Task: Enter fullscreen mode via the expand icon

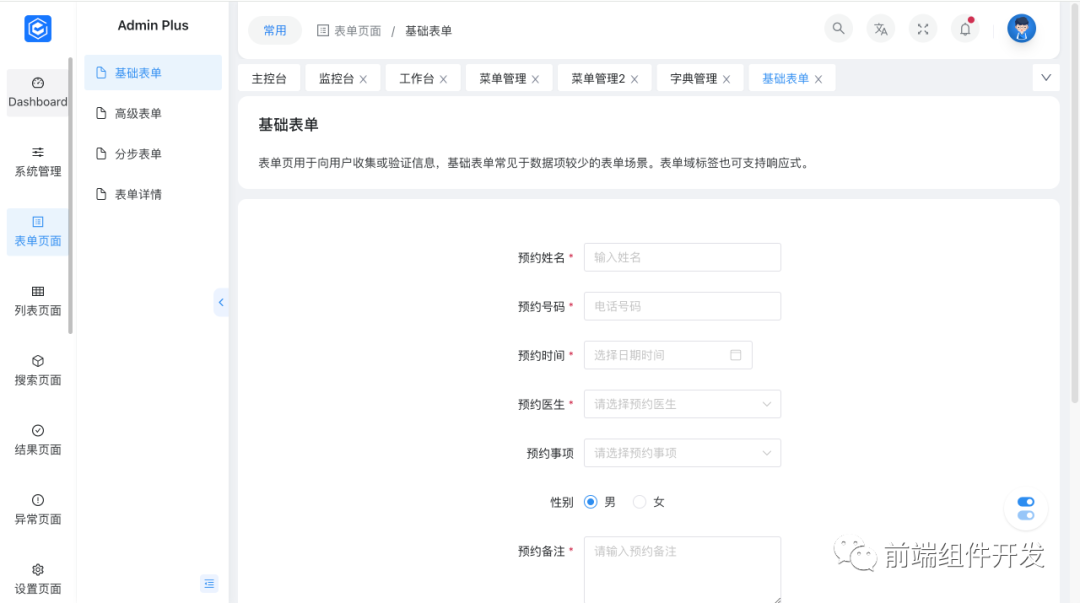Action: pos(922,28)
